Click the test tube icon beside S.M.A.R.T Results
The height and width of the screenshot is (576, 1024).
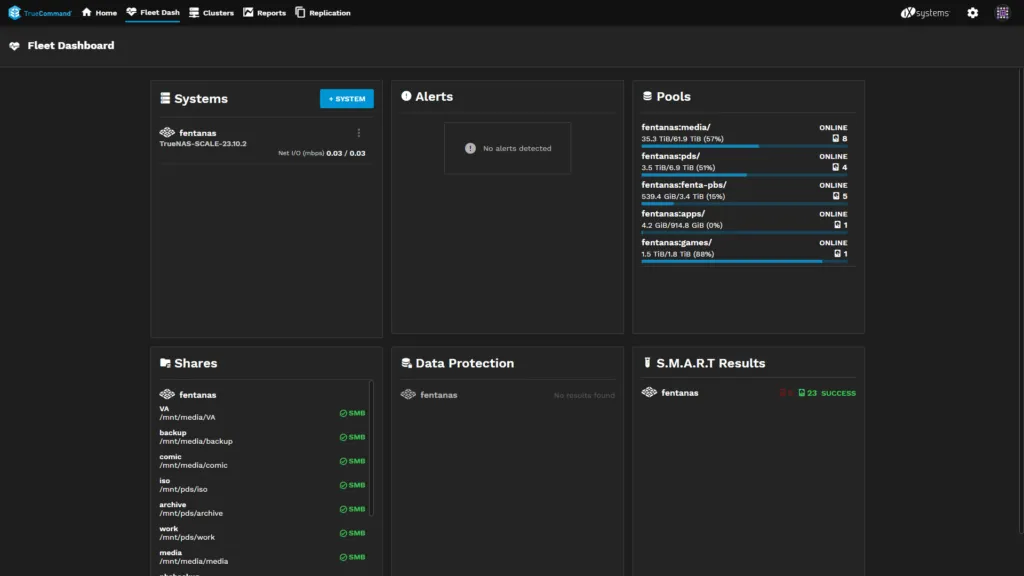[x=648, y=362]
